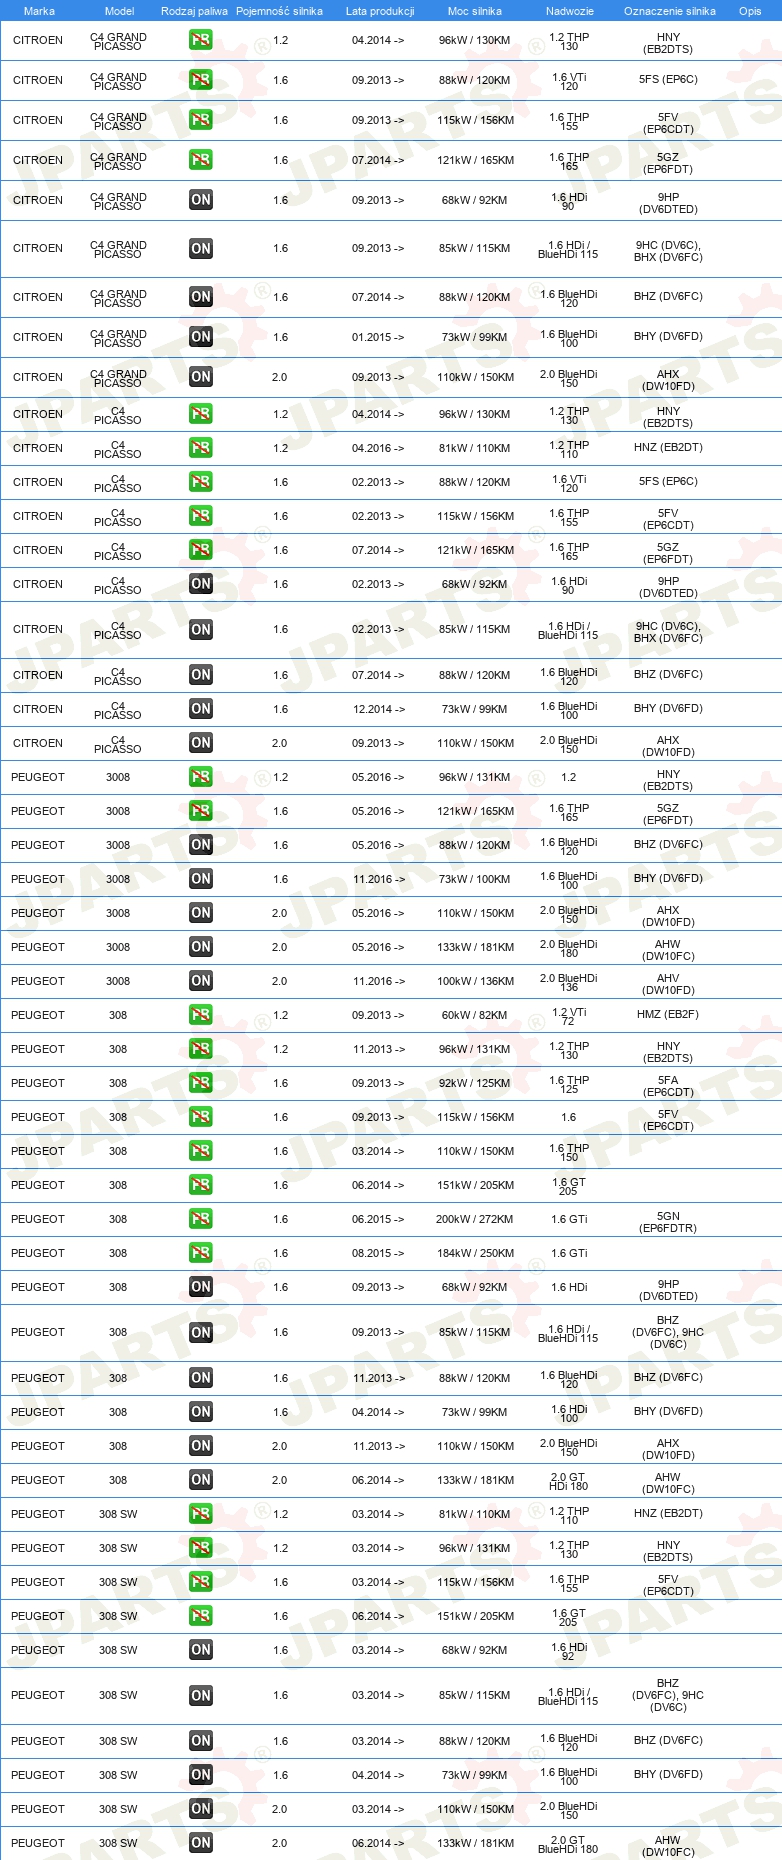Click the PB icon in the Peugeot 308 1.6 THP 150 row
782x1860 pixels.
201,1151
